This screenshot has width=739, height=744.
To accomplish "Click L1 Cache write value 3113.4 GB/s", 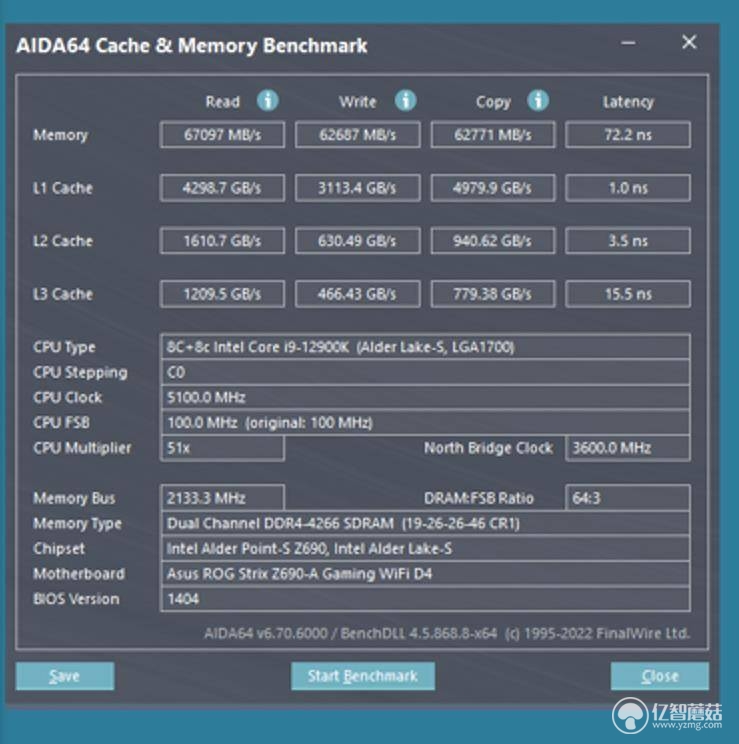I will tap(357, 188).
